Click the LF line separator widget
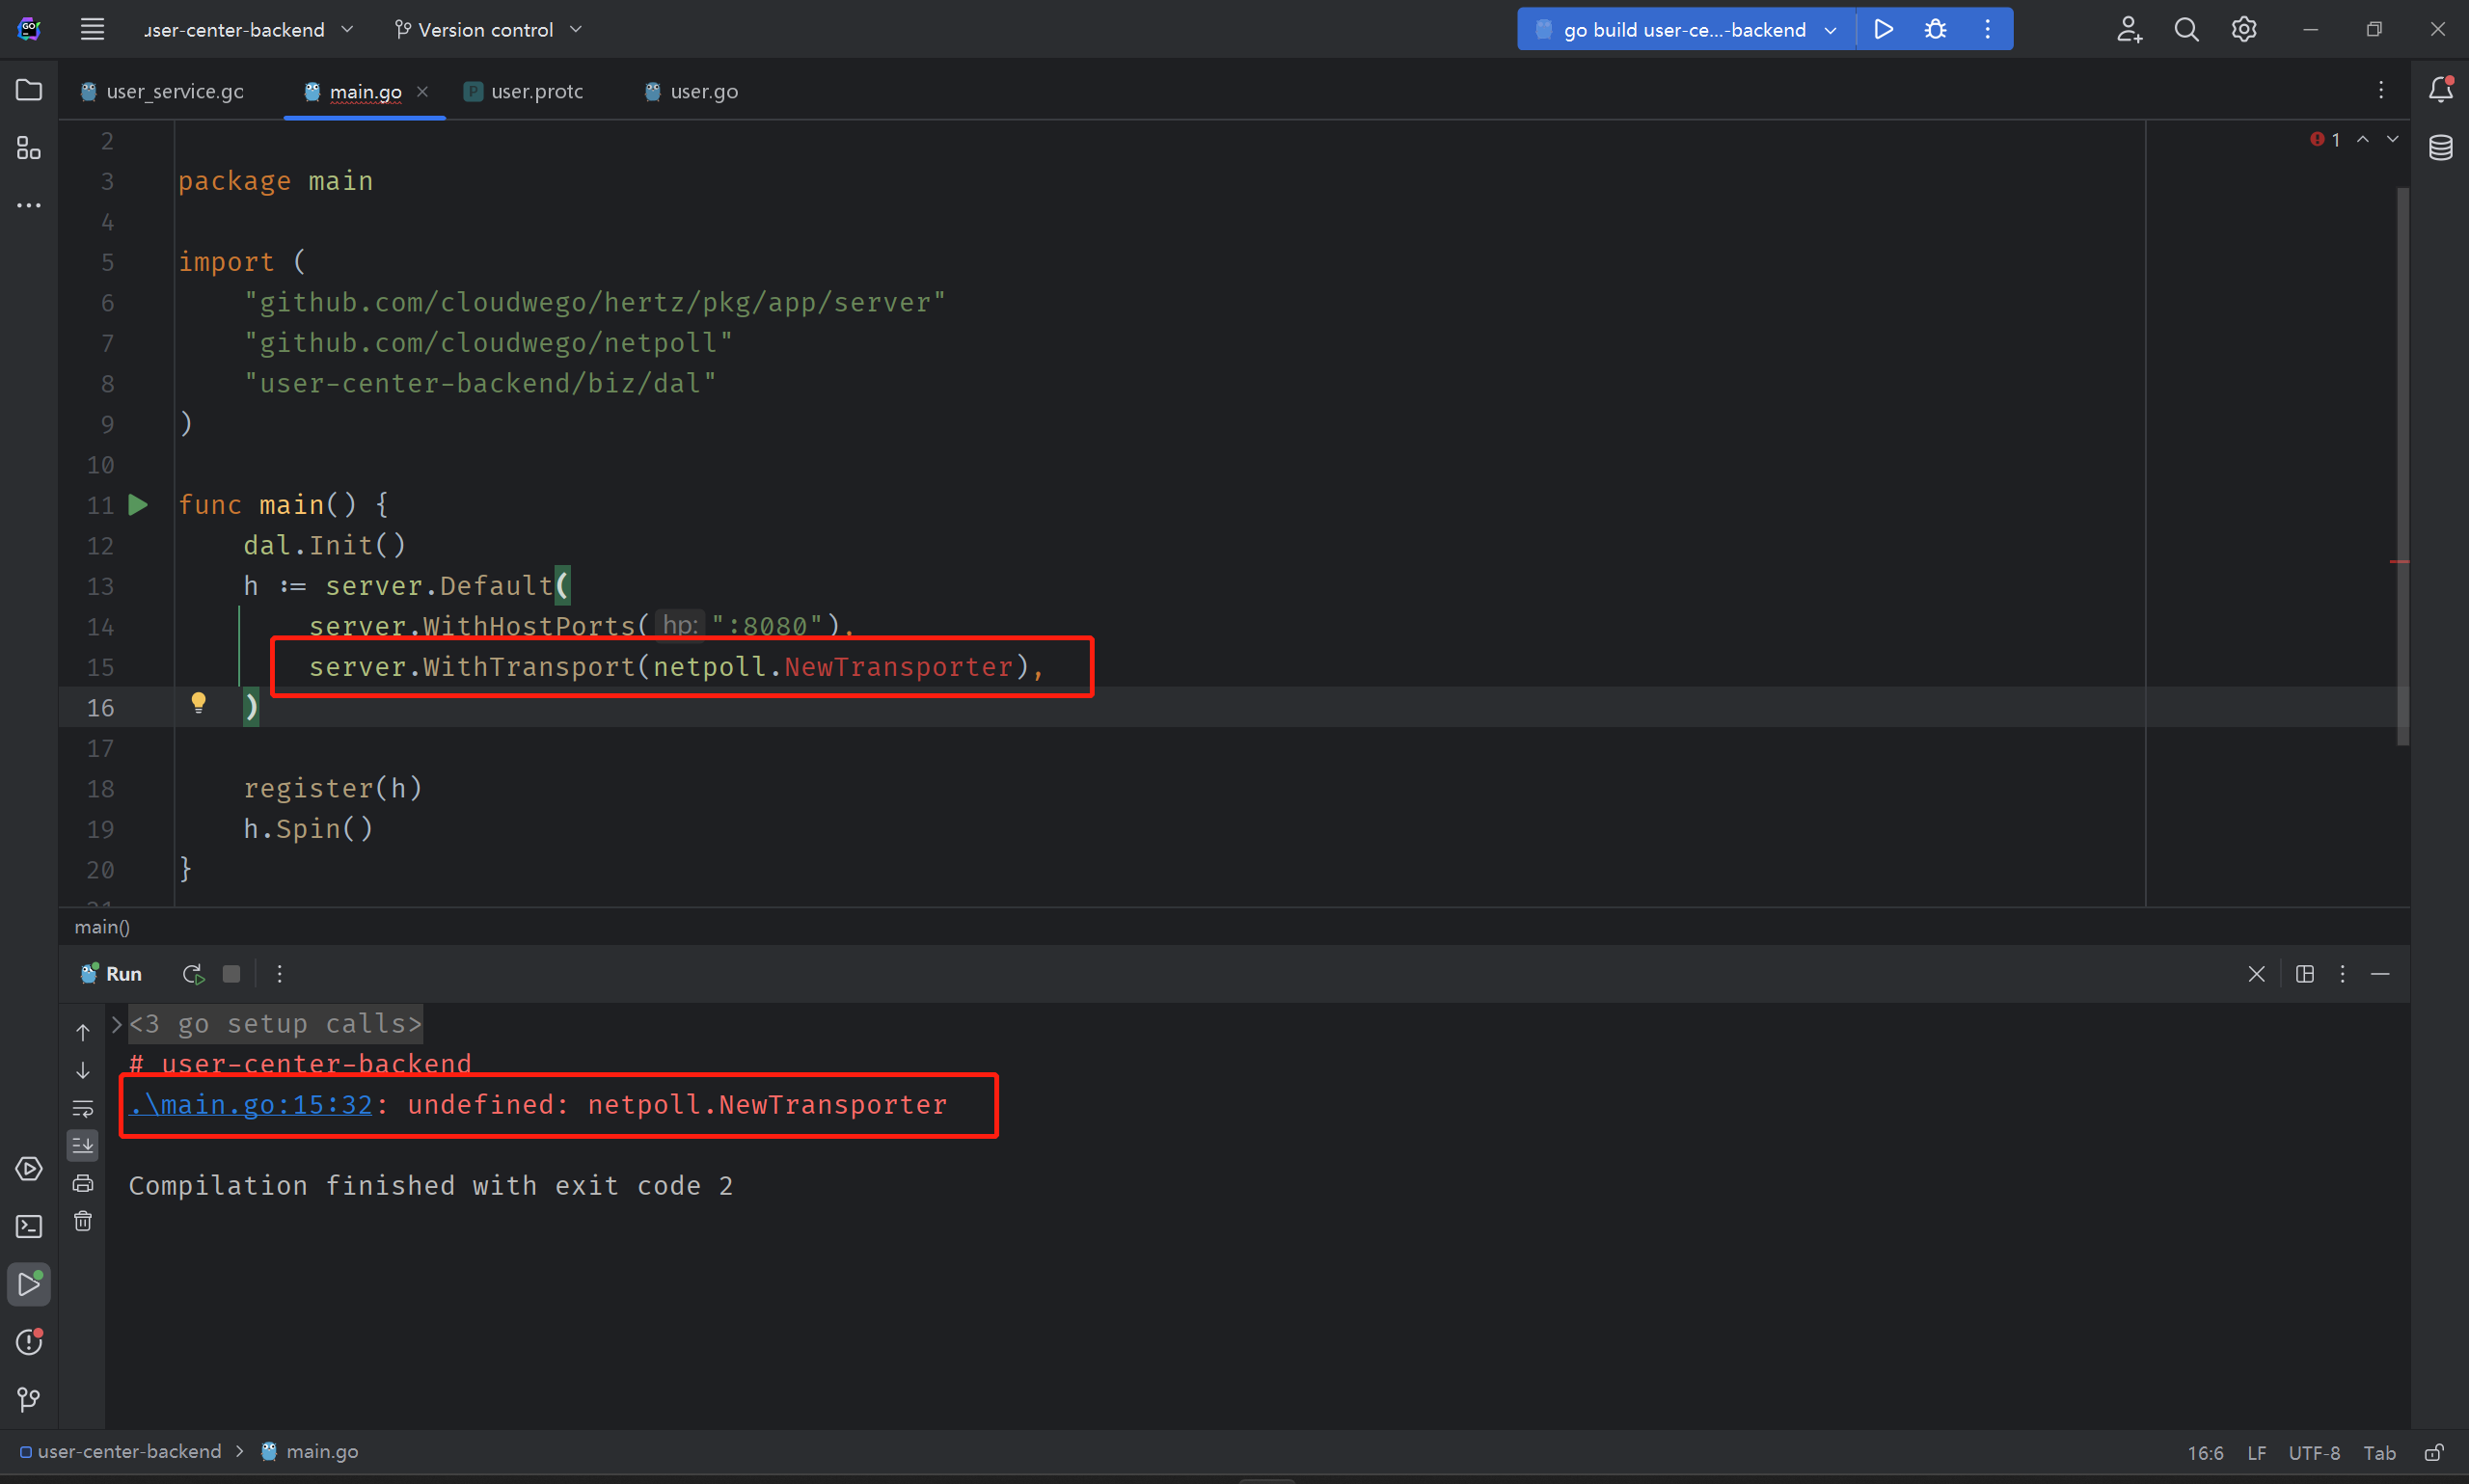This screenshot has height=1484, width=2469. tap(2256, 1453)
